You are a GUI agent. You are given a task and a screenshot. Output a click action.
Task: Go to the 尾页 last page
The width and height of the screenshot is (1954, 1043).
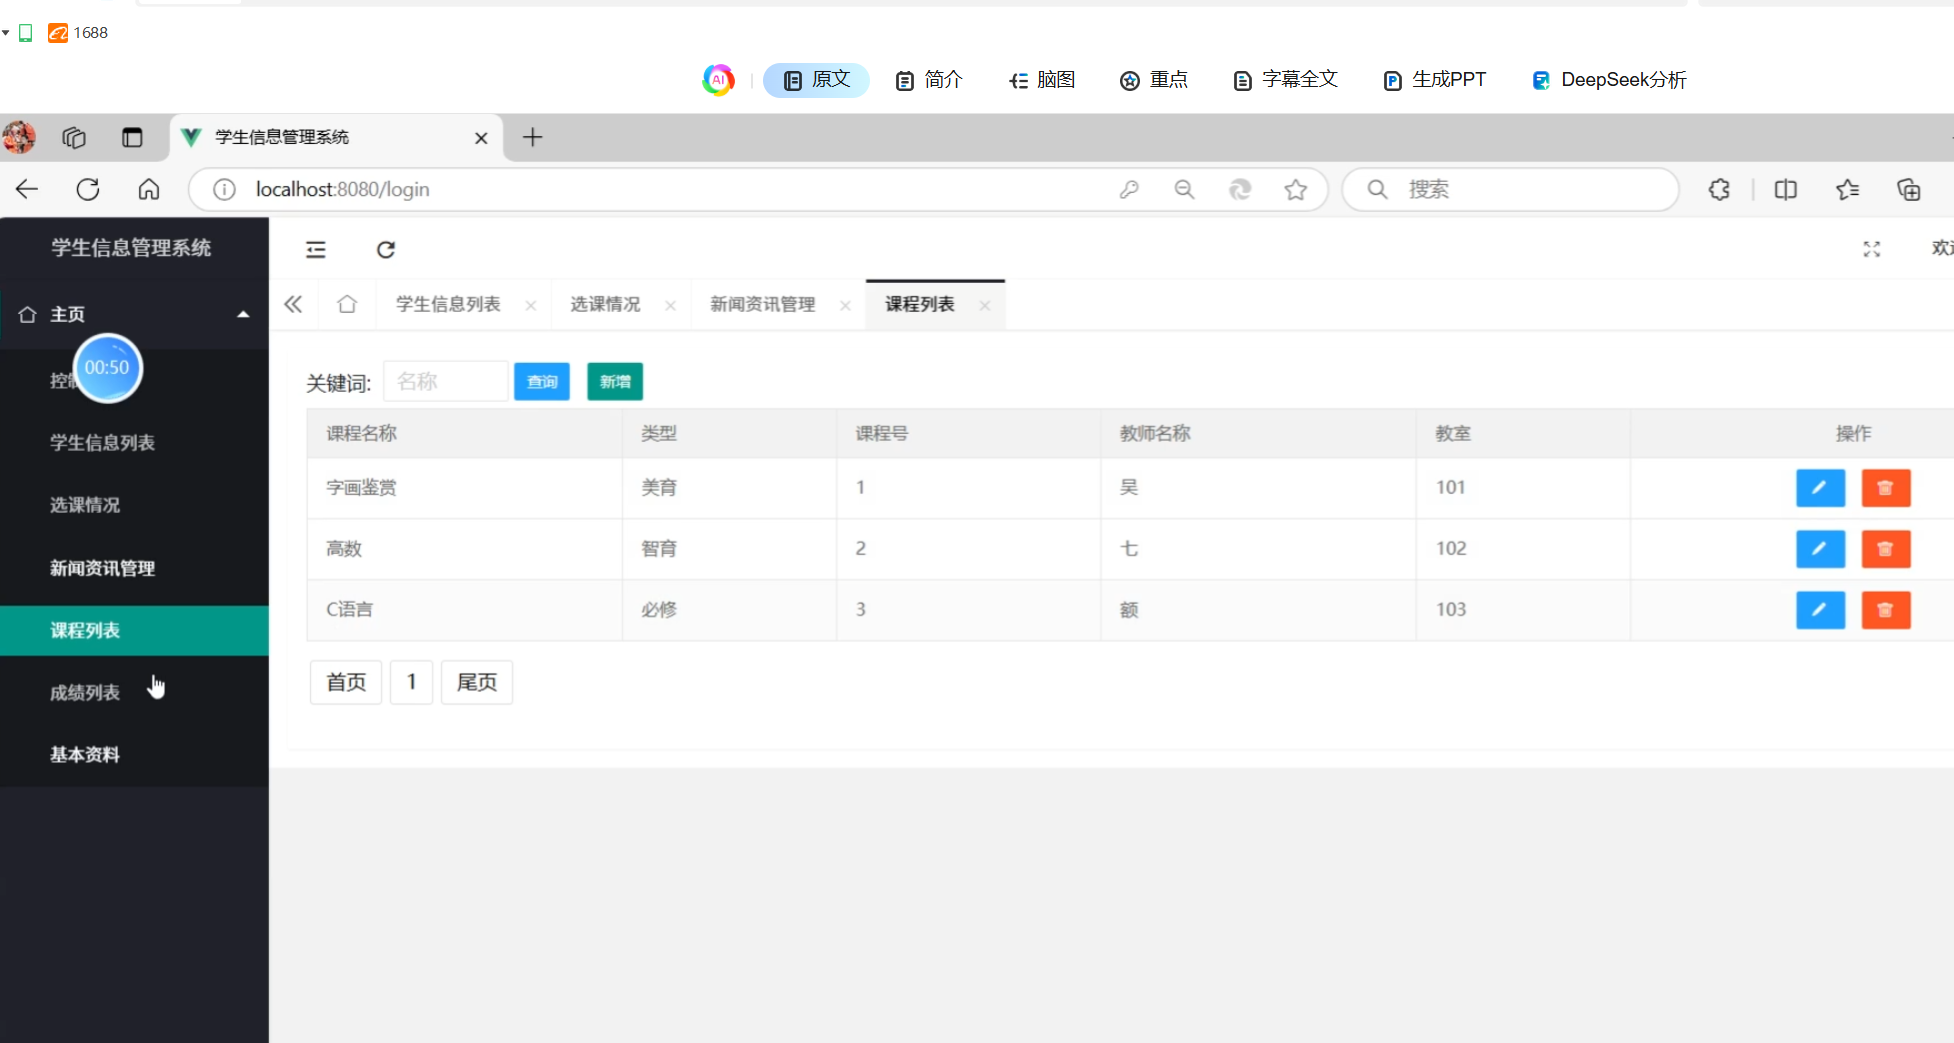(x=476, y=682)
